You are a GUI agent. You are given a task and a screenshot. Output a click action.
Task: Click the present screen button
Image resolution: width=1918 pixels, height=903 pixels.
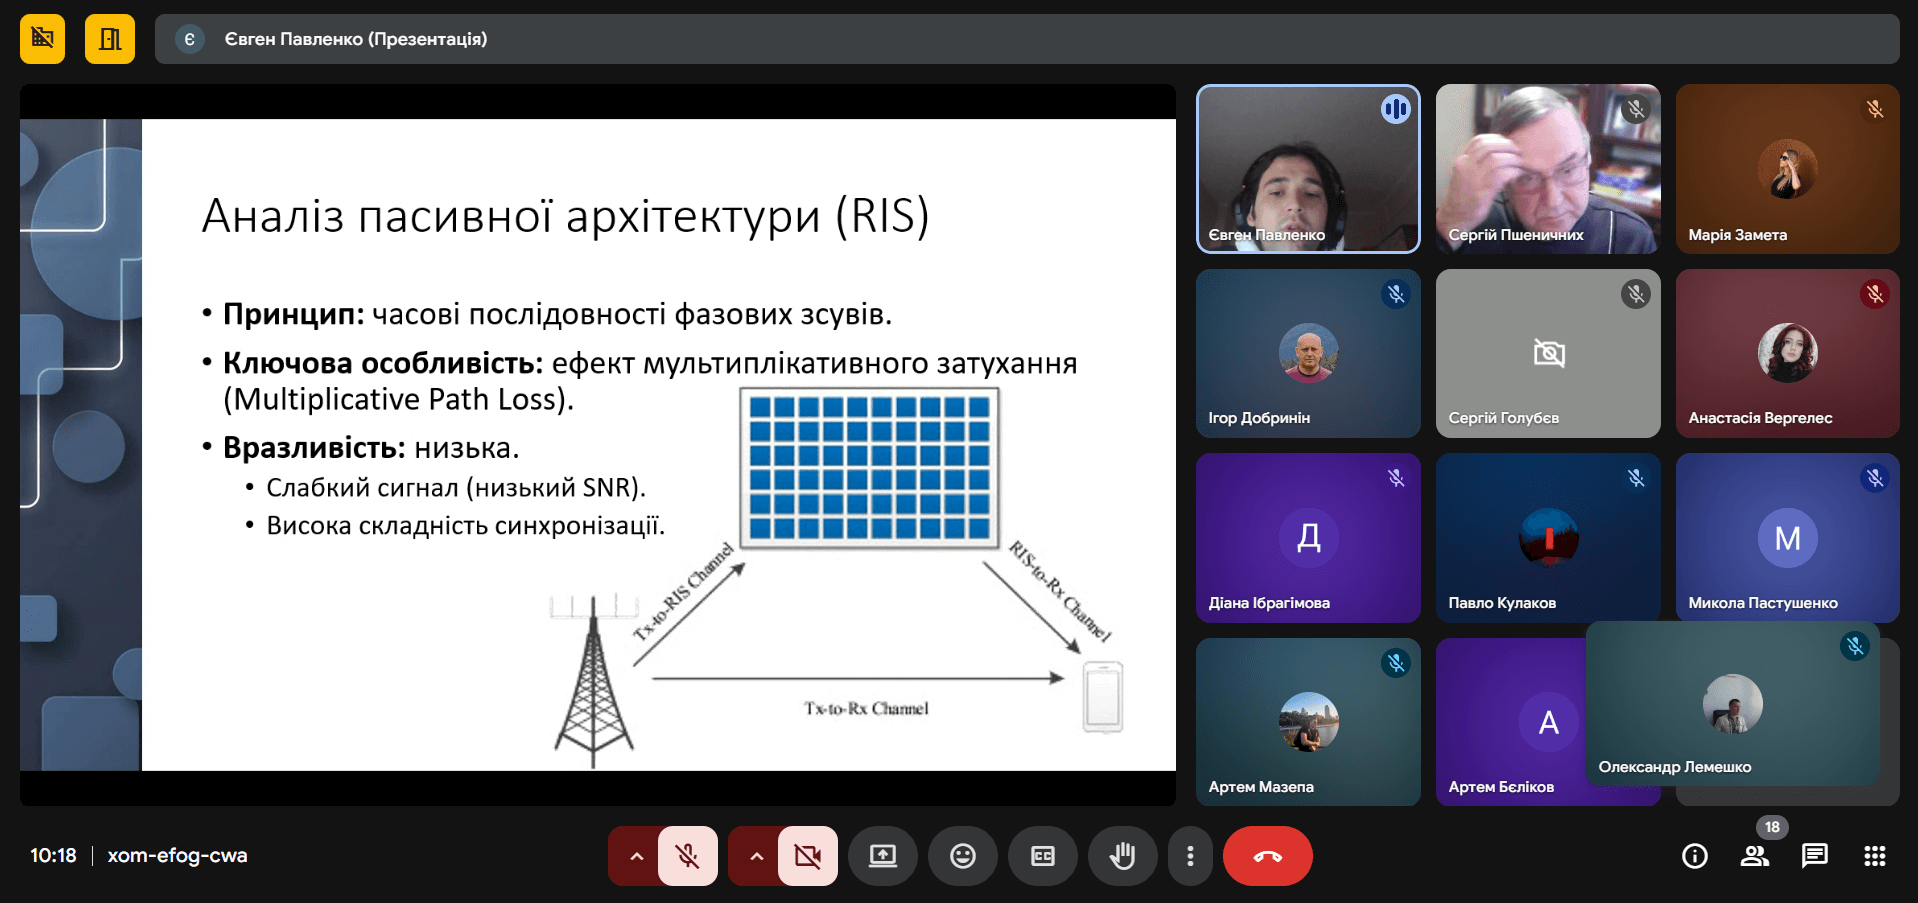(882, 856)
